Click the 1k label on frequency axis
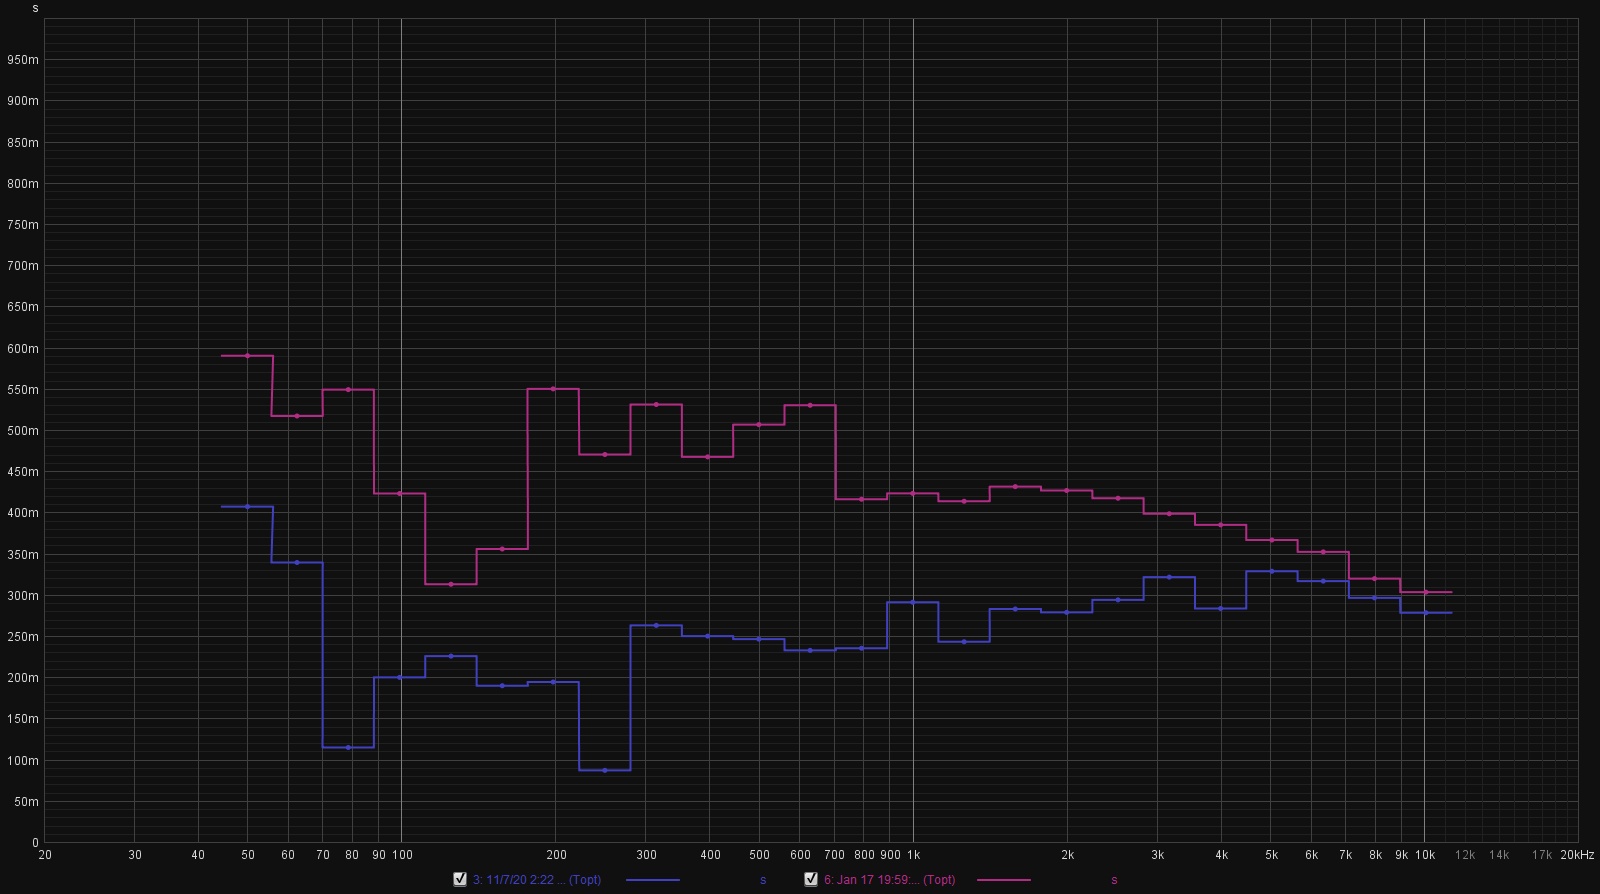This screenshot has height=894, width=1600. 913,855
